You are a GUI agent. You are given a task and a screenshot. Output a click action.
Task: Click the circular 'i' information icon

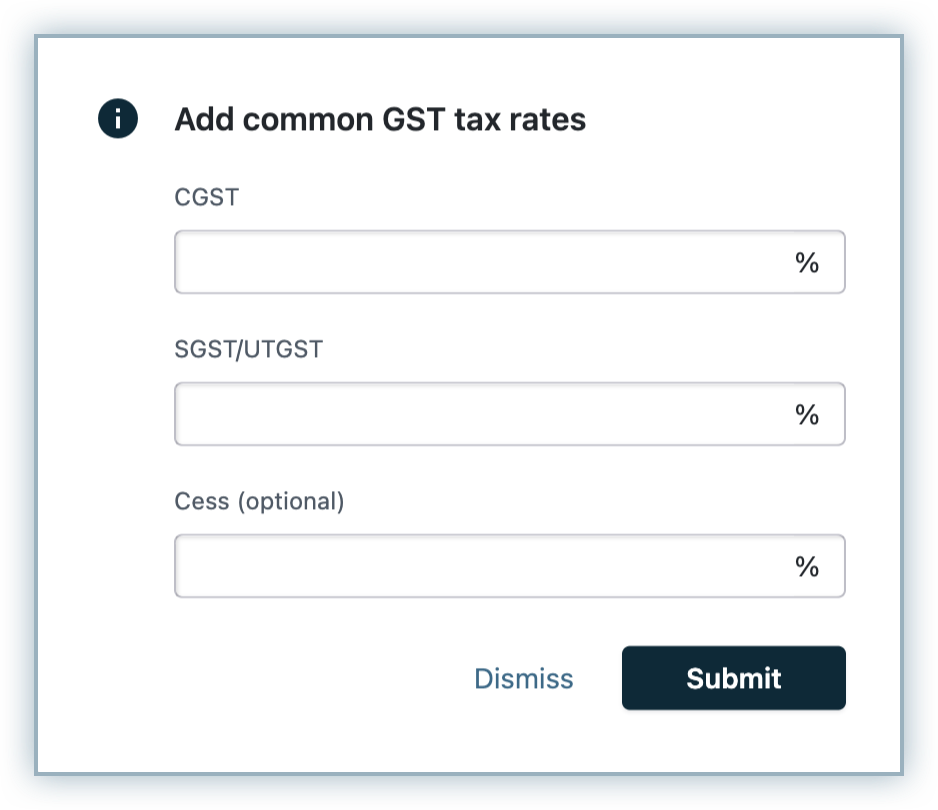pyautogui.click(x=117, y=119)
